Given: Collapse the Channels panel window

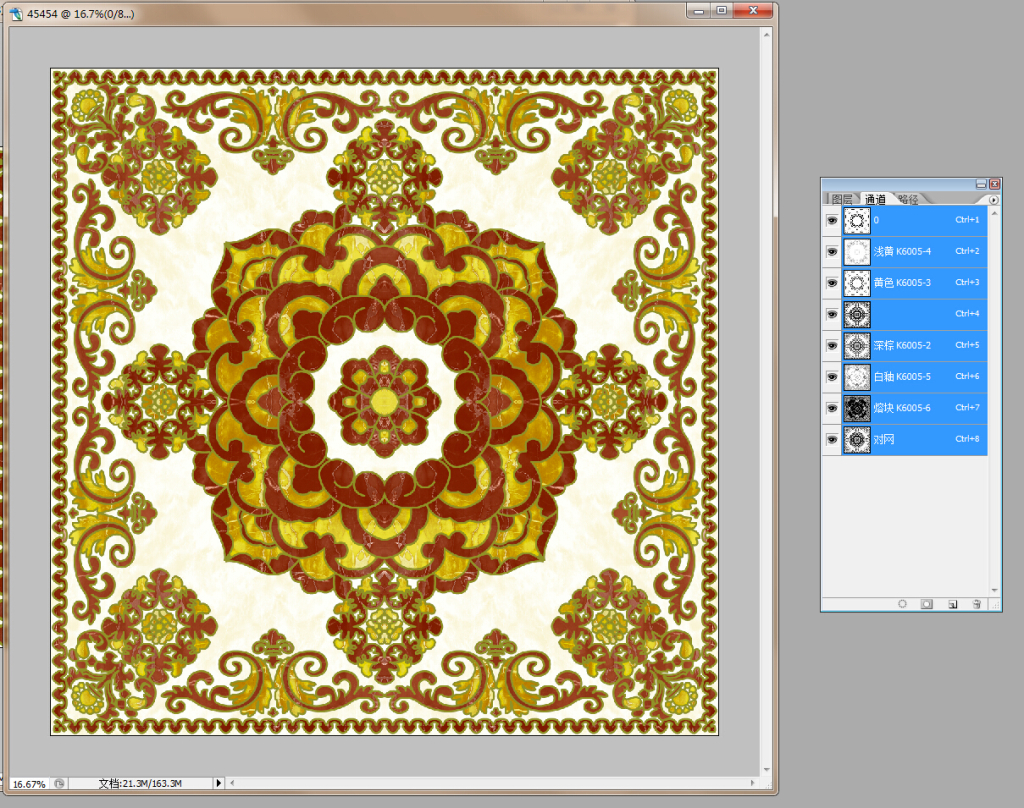Looking at the screenshot, I should pyautogui.click(x=981, y=184).
